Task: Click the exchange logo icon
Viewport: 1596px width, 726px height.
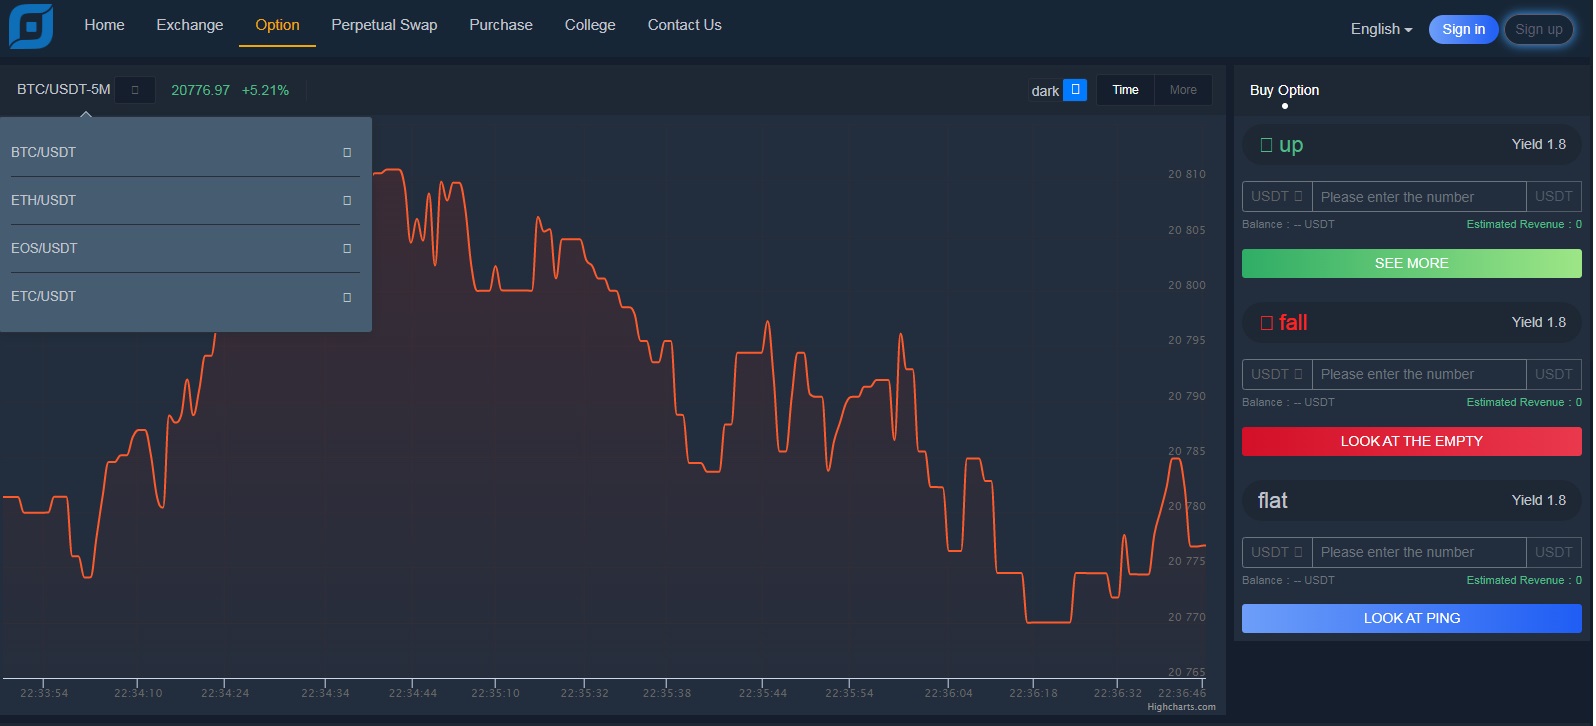Action: [x=31, y=26]
